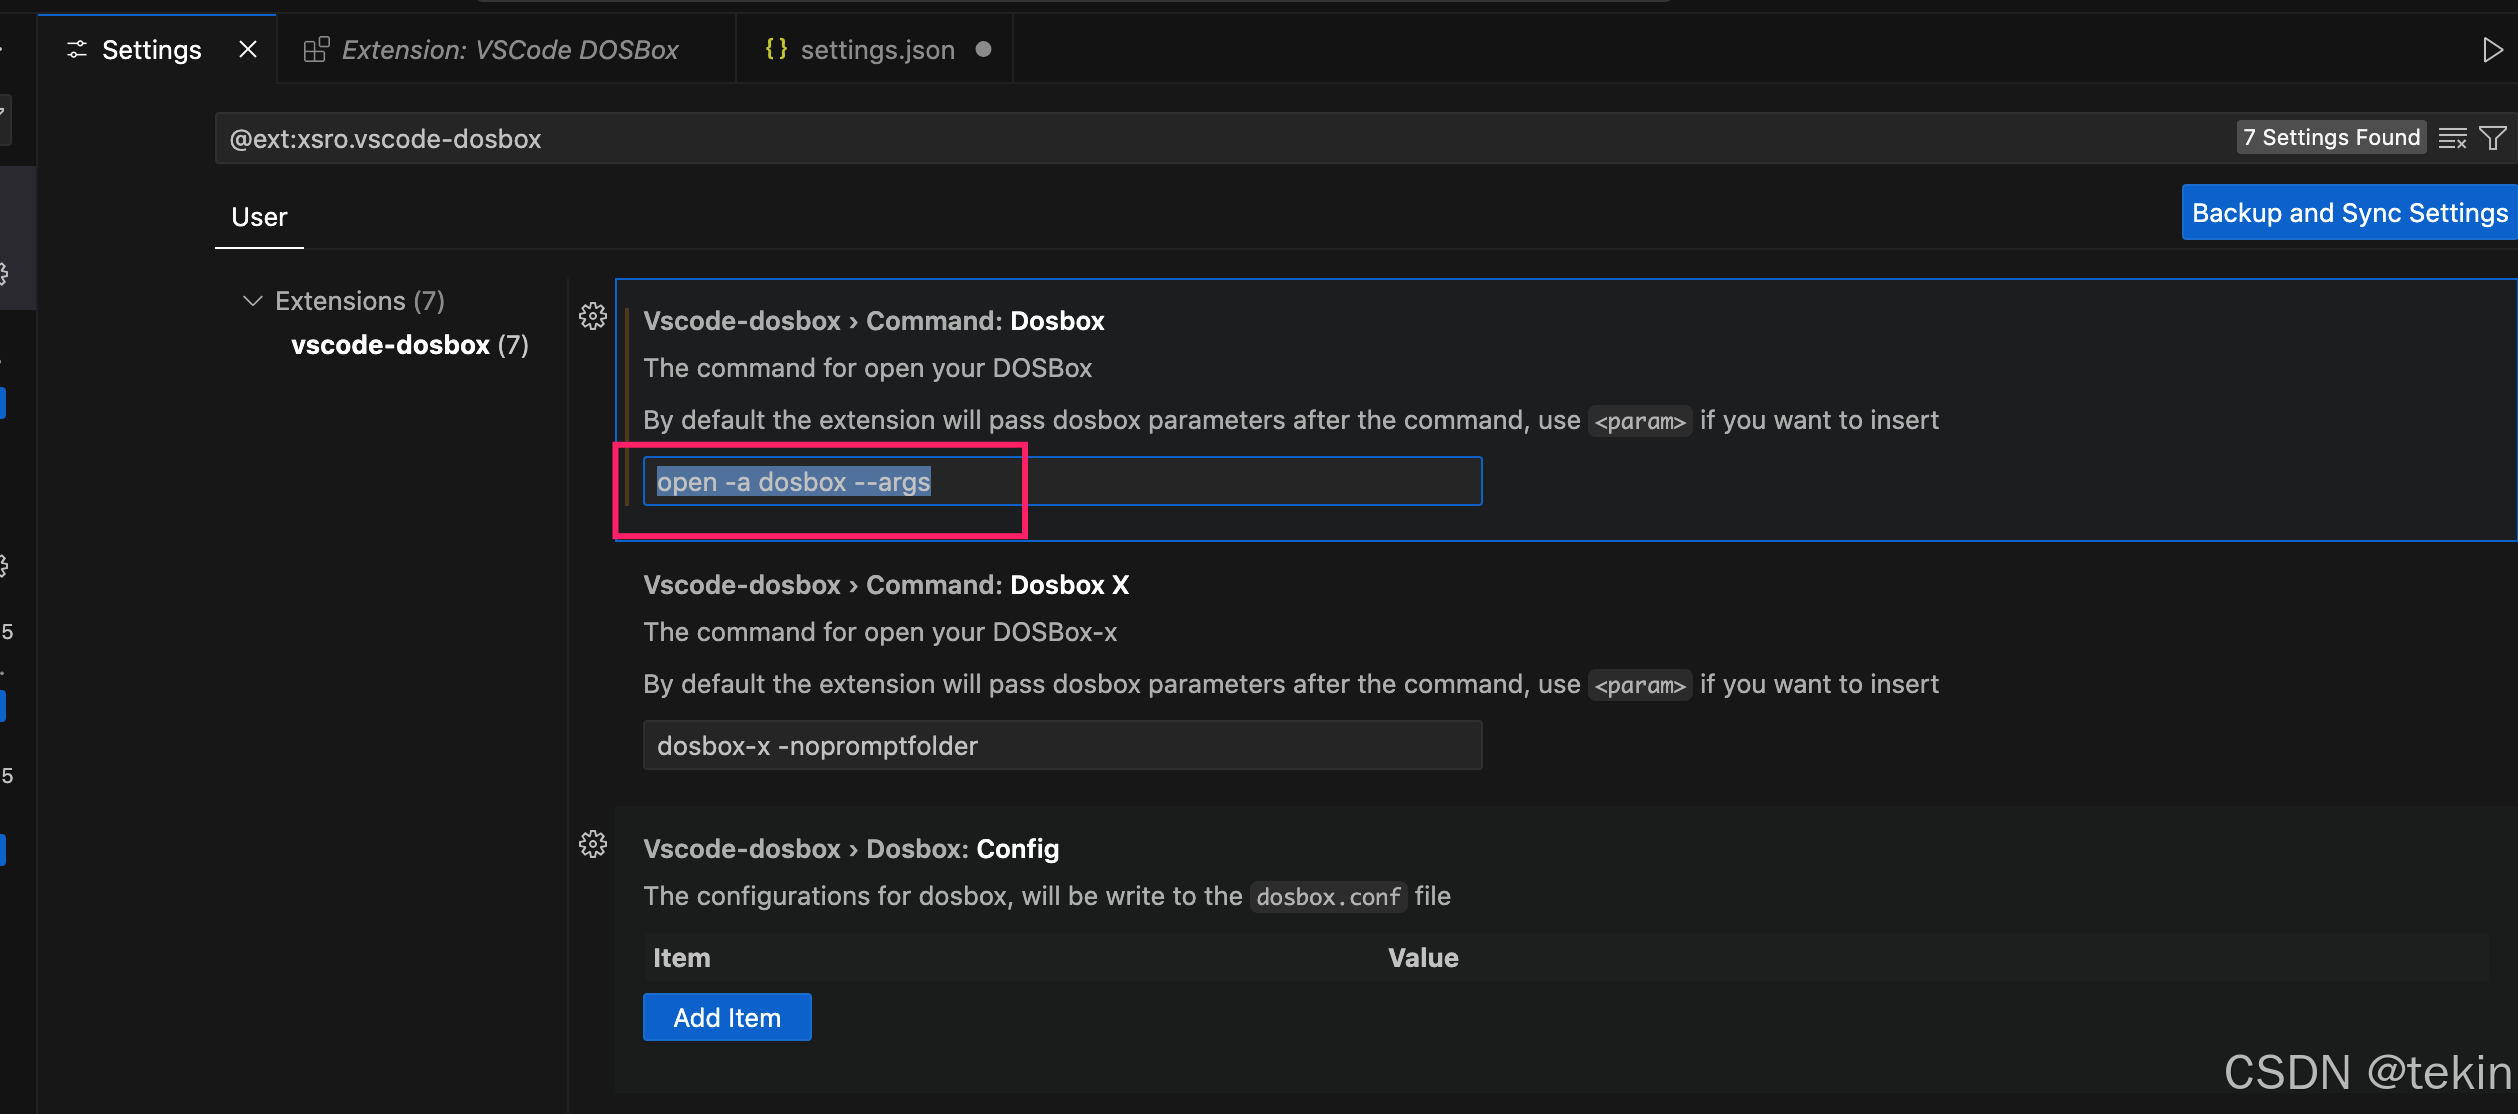Viewport: 2518px width, 1114px height.
Task: Select the User settings scope tab
Action: (x=259, y=217)
